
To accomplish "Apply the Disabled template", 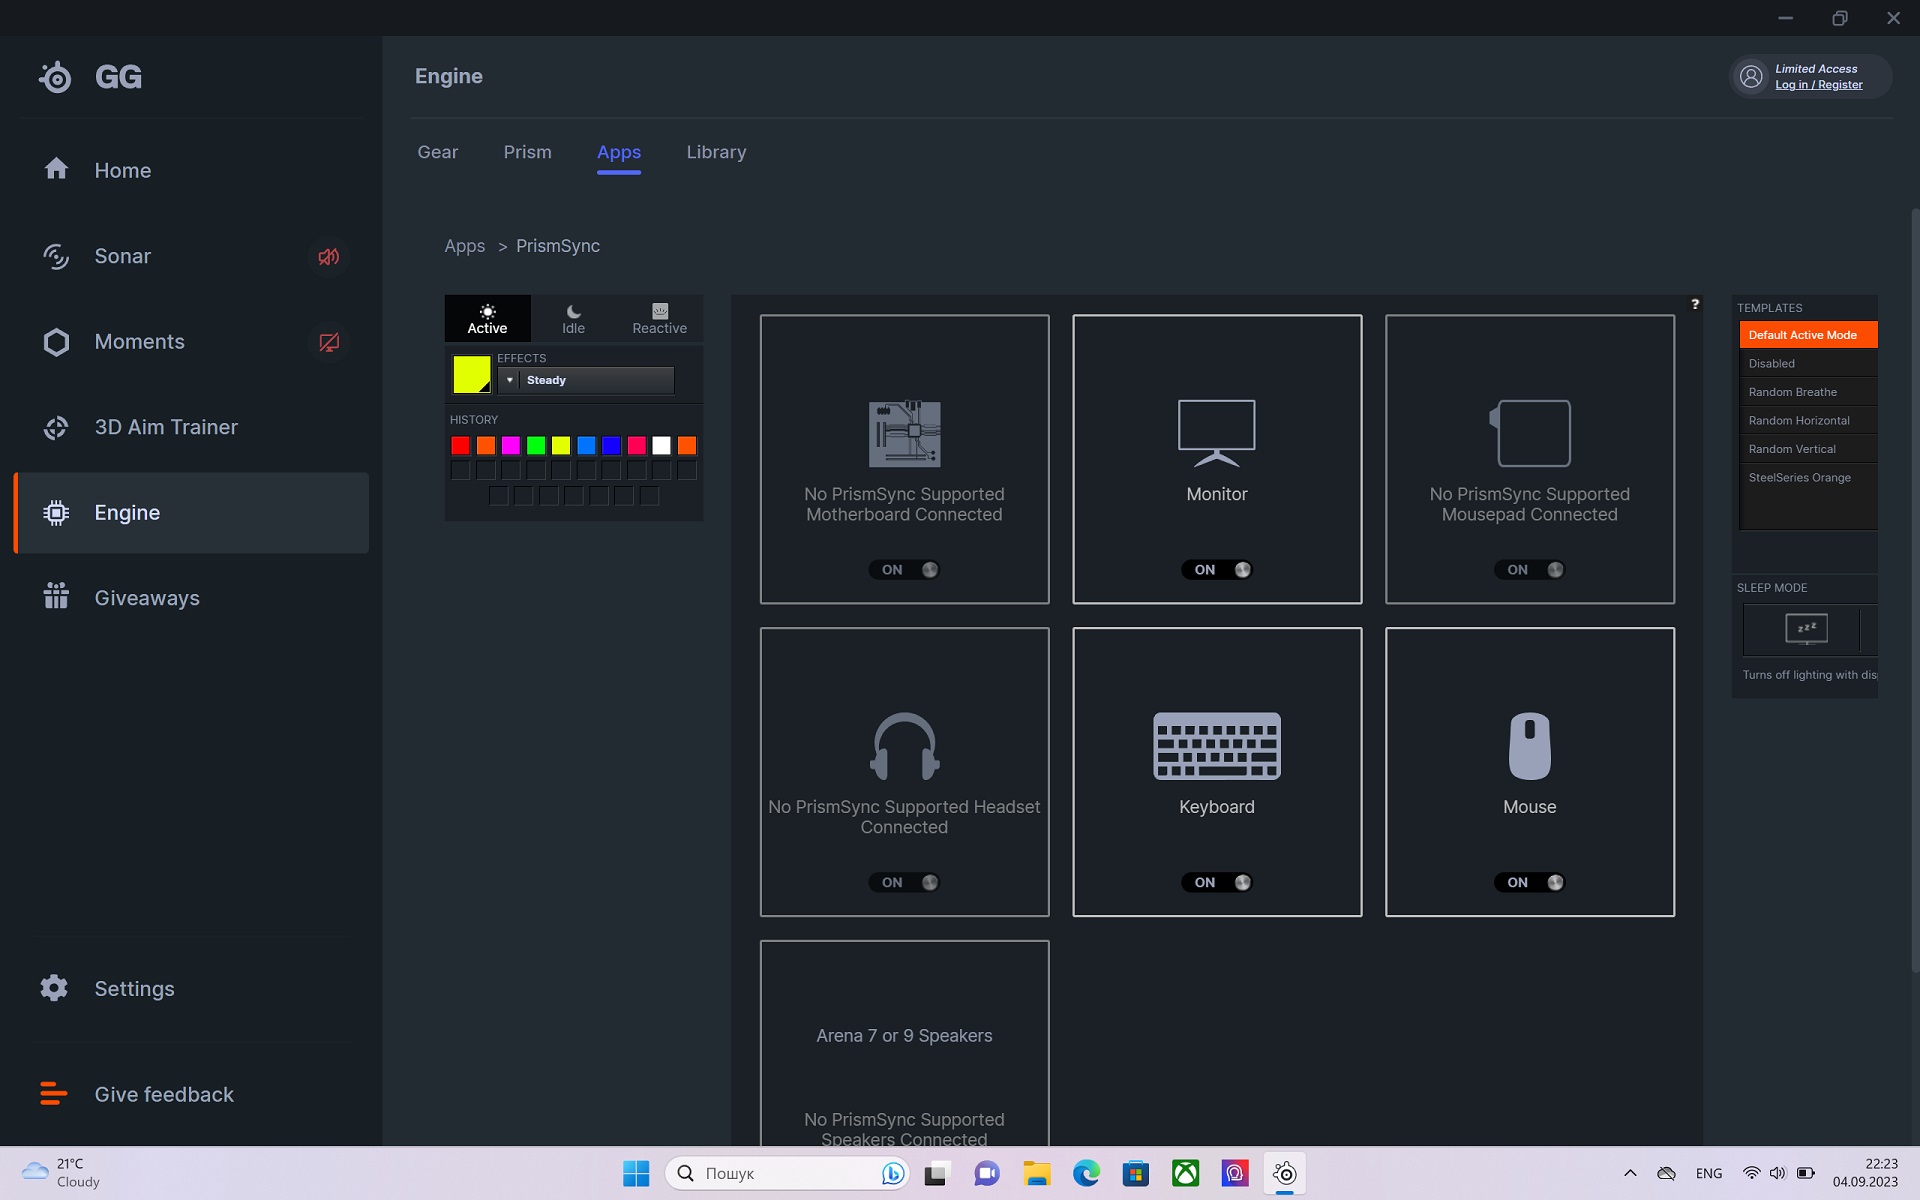I will [x=1808, y=364].
